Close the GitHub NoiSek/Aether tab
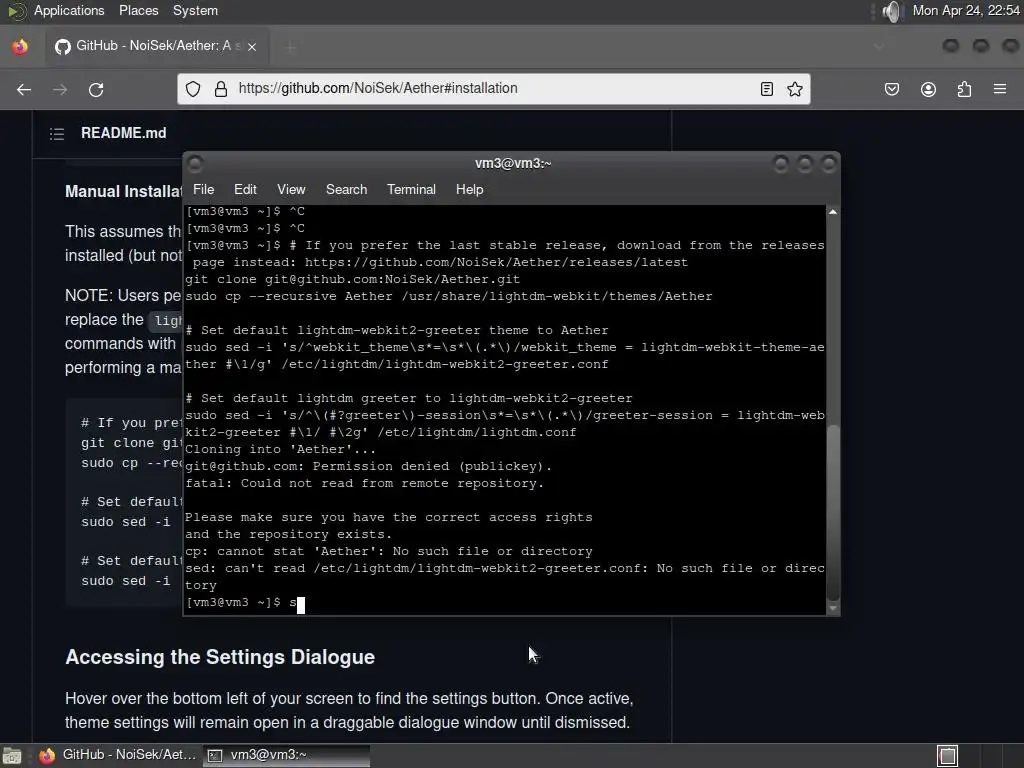1024x768 pixels. point(252,46)
